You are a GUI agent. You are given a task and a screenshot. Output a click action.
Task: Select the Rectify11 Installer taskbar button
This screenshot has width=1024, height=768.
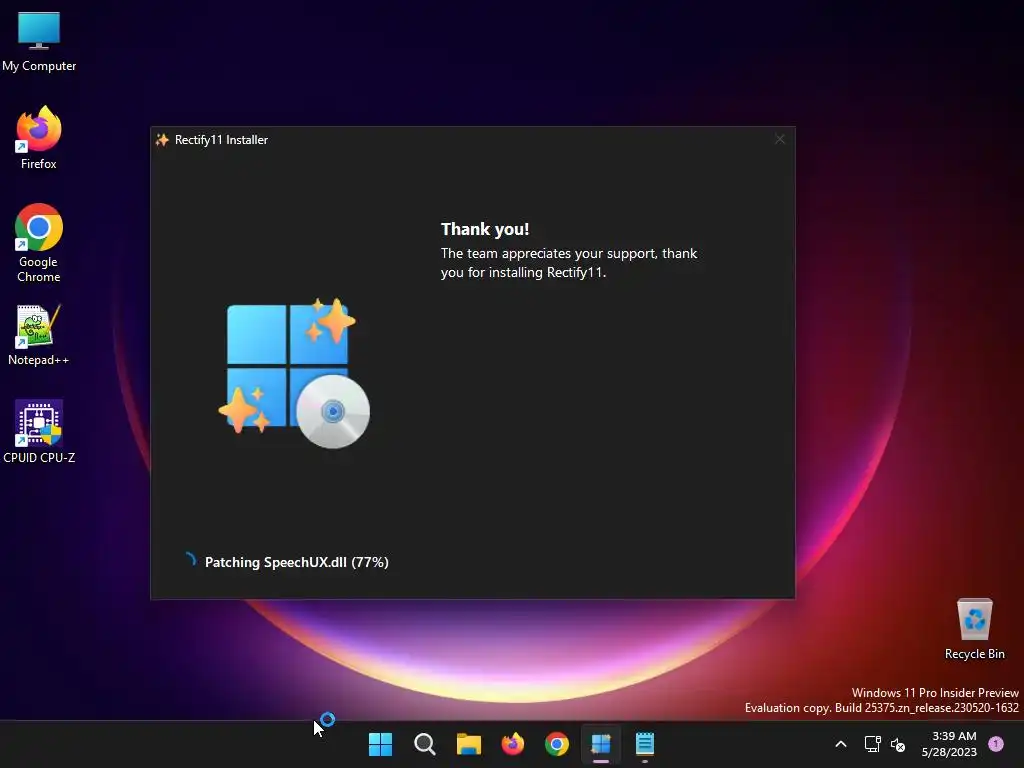(601, 744)
